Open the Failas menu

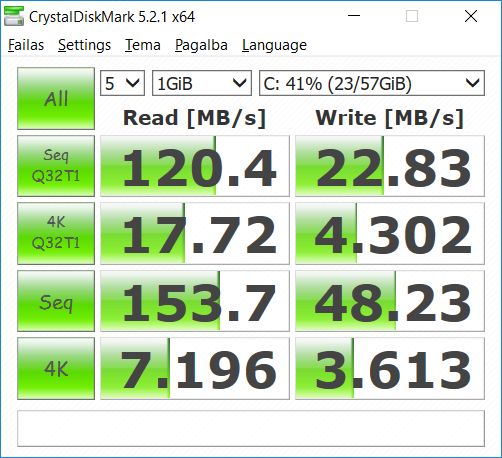tap(26, 45)
